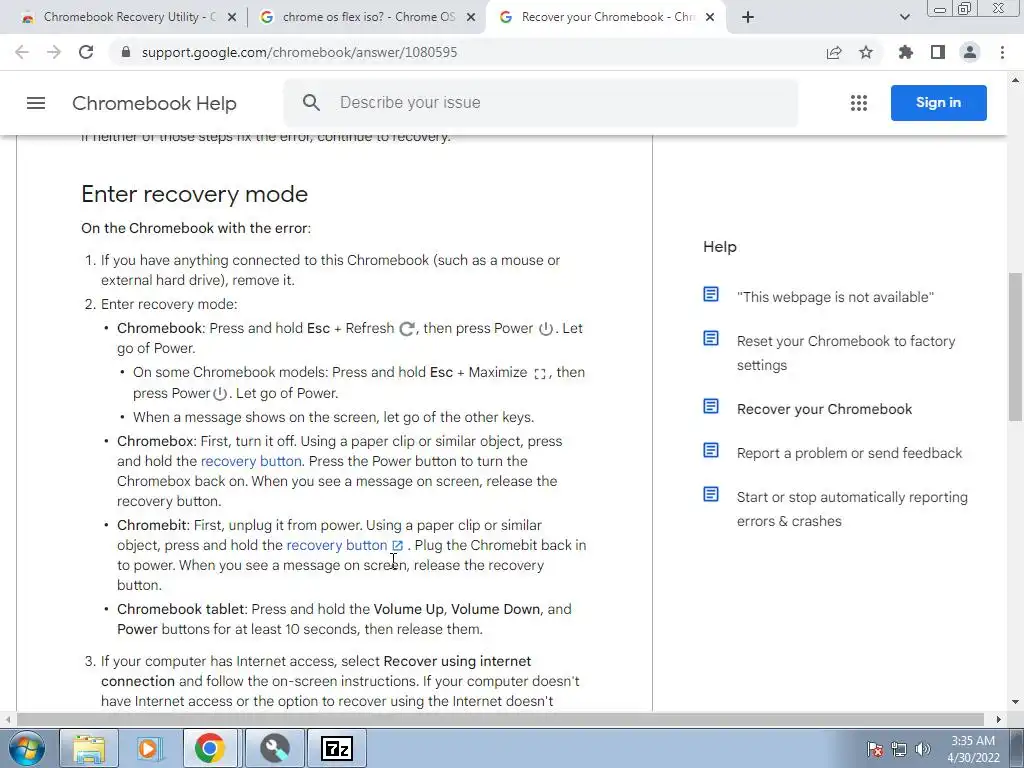1024x768 pixels.
Task: Launch Windows Media Player from taskbar
Action: point(149,748)
